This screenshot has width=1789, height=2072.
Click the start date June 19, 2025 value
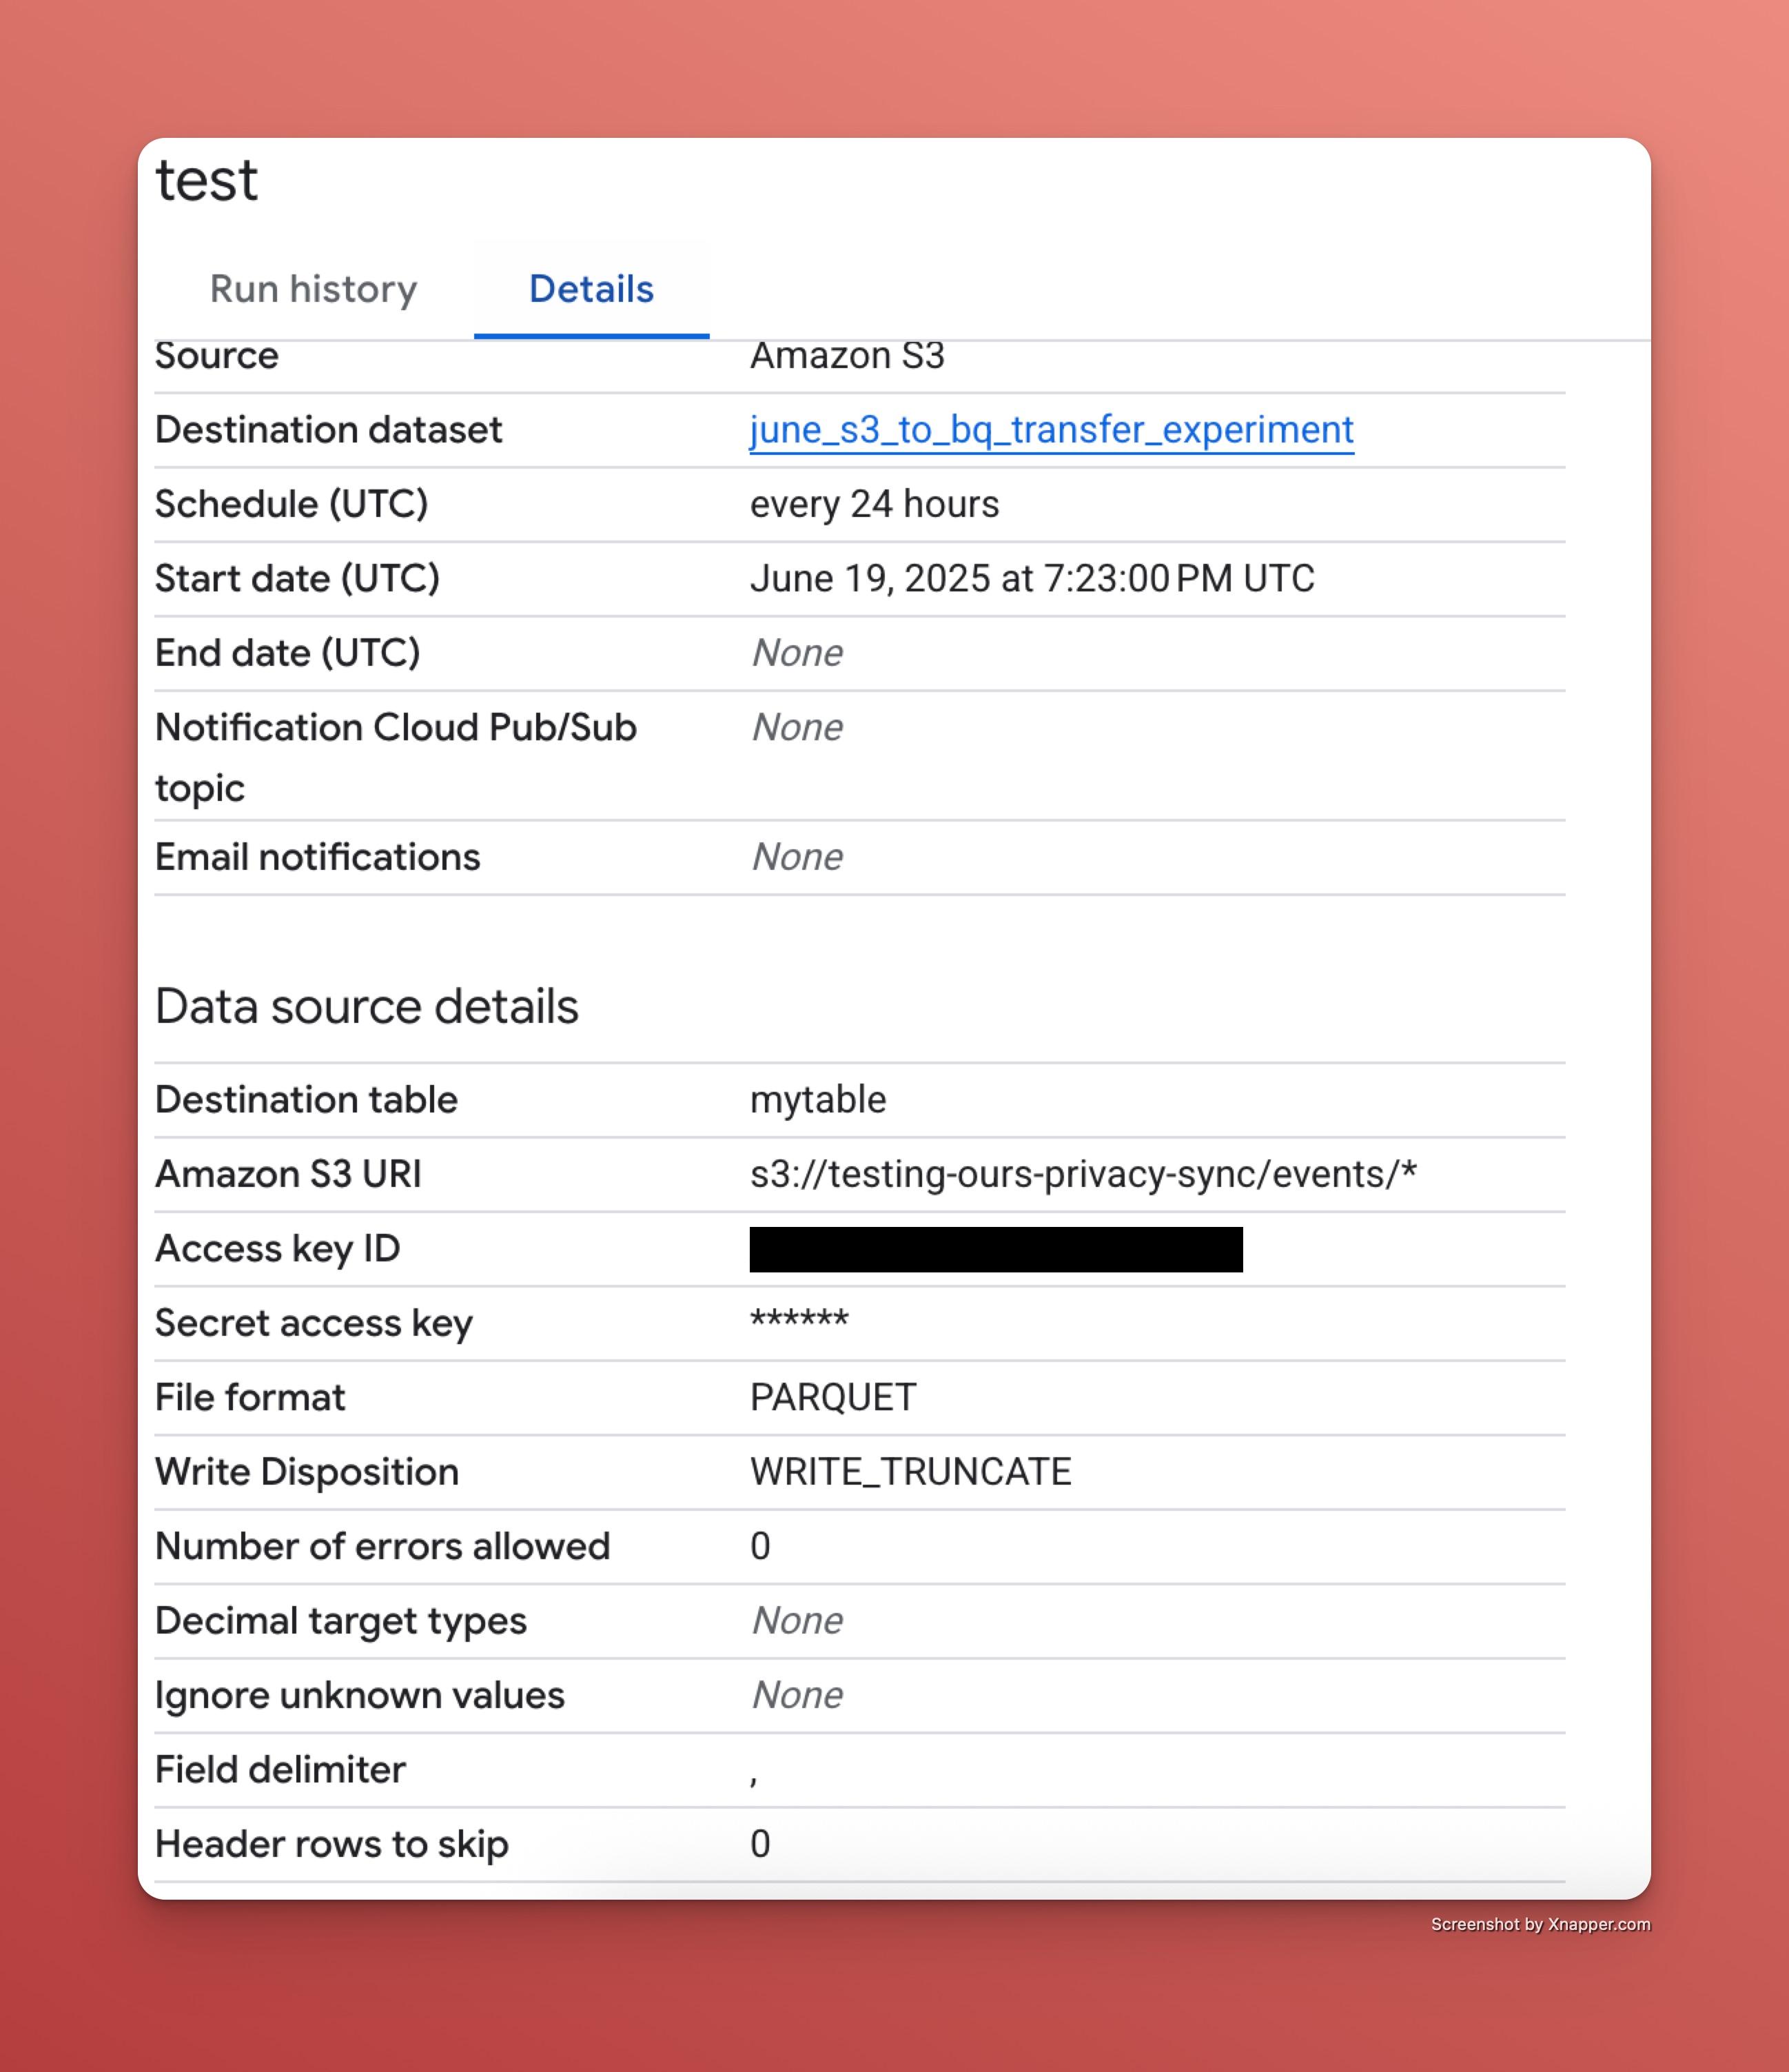[1032, 579]
